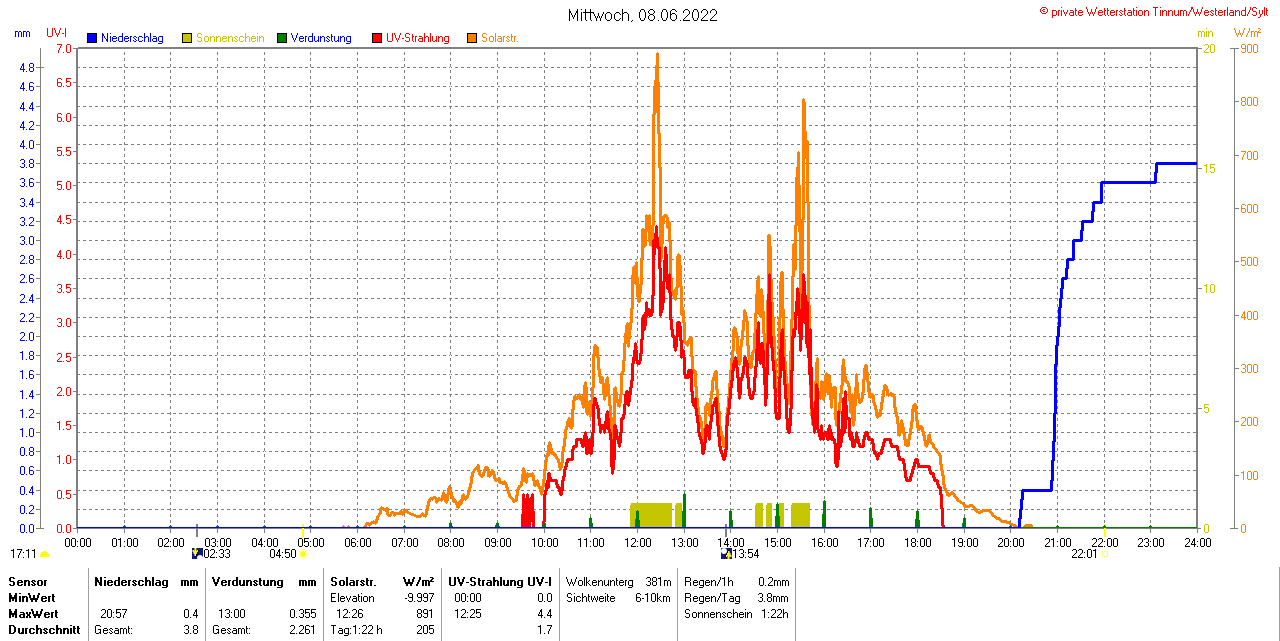Click the 7.0 value on UV-I axis

pyautogui.click(x=63, y=48)
